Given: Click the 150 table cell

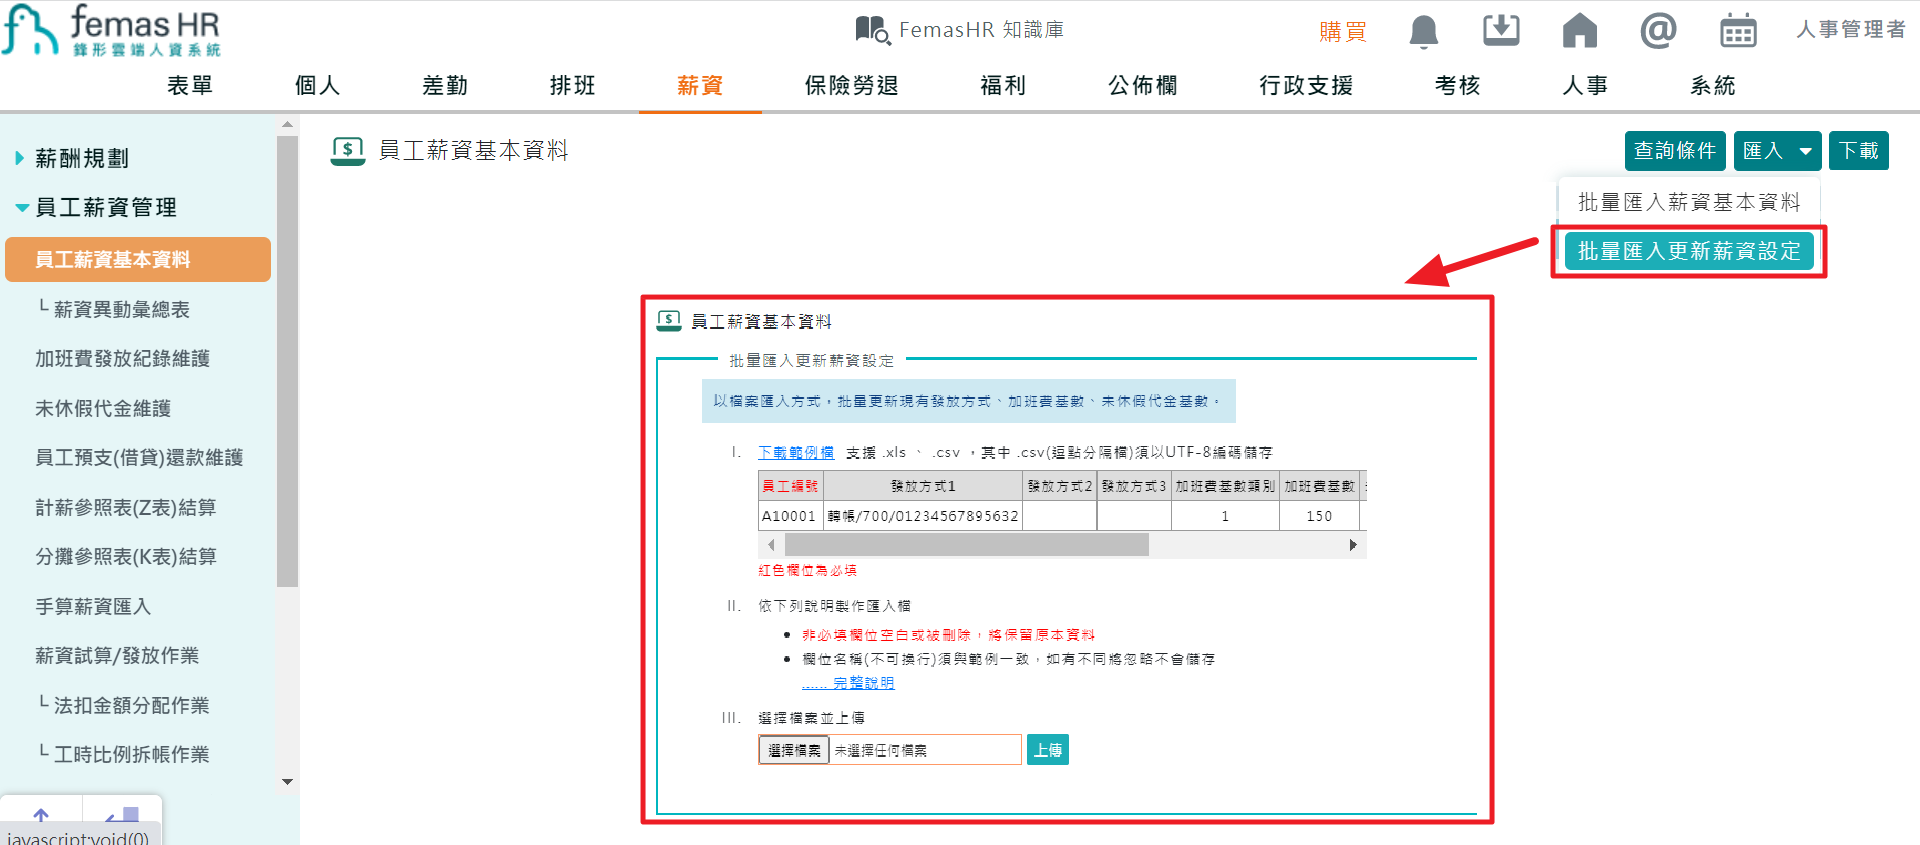Looking at the screenshot, I should [x=1320, y=516].
